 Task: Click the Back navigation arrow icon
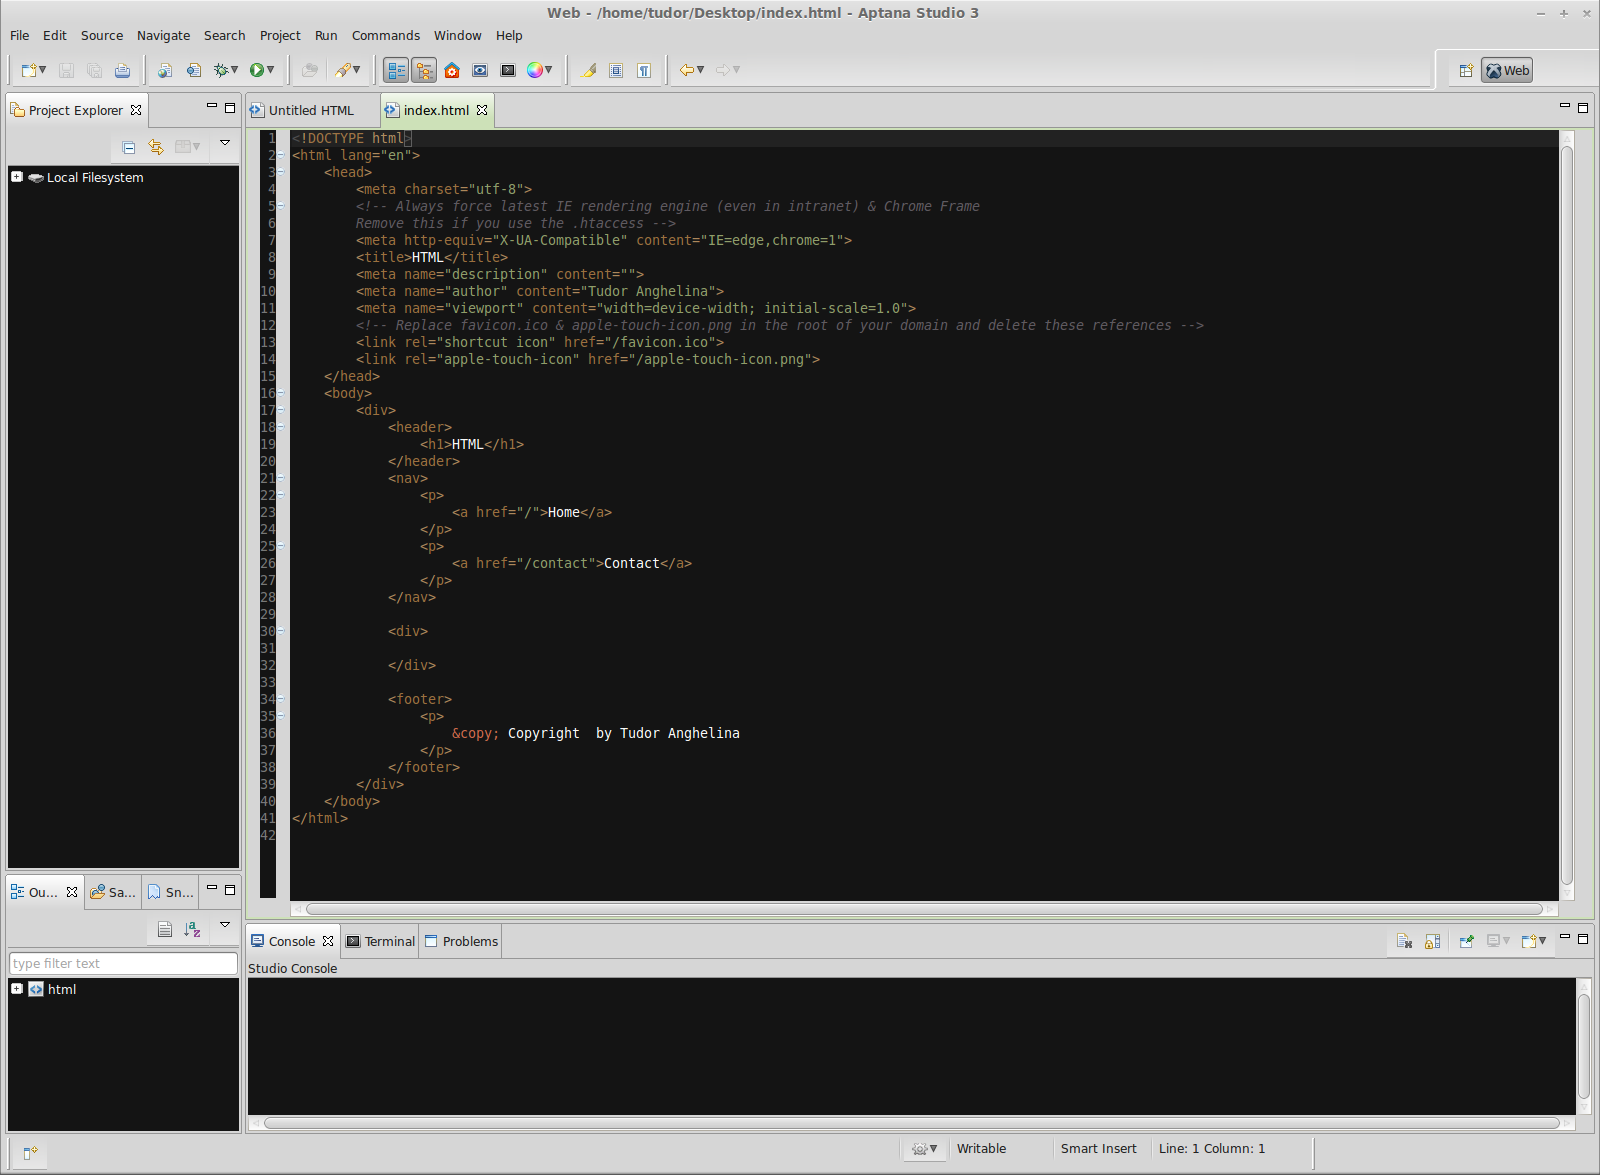[686, 70]
